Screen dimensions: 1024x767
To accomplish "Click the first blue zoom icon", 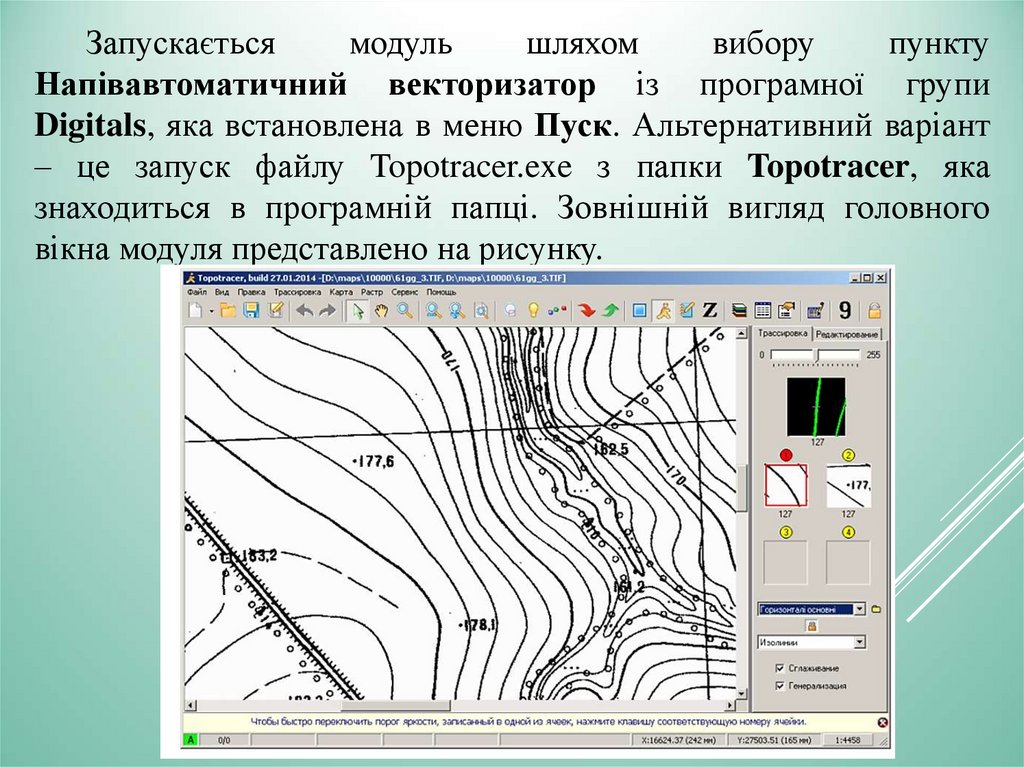I will click(433, 311).
